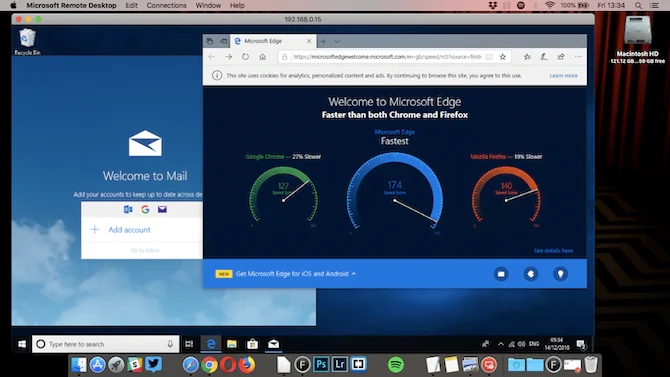The width and height of the screenshot is (670, 377).
Task: Click the Type here to search box
Action: (106, 344)
